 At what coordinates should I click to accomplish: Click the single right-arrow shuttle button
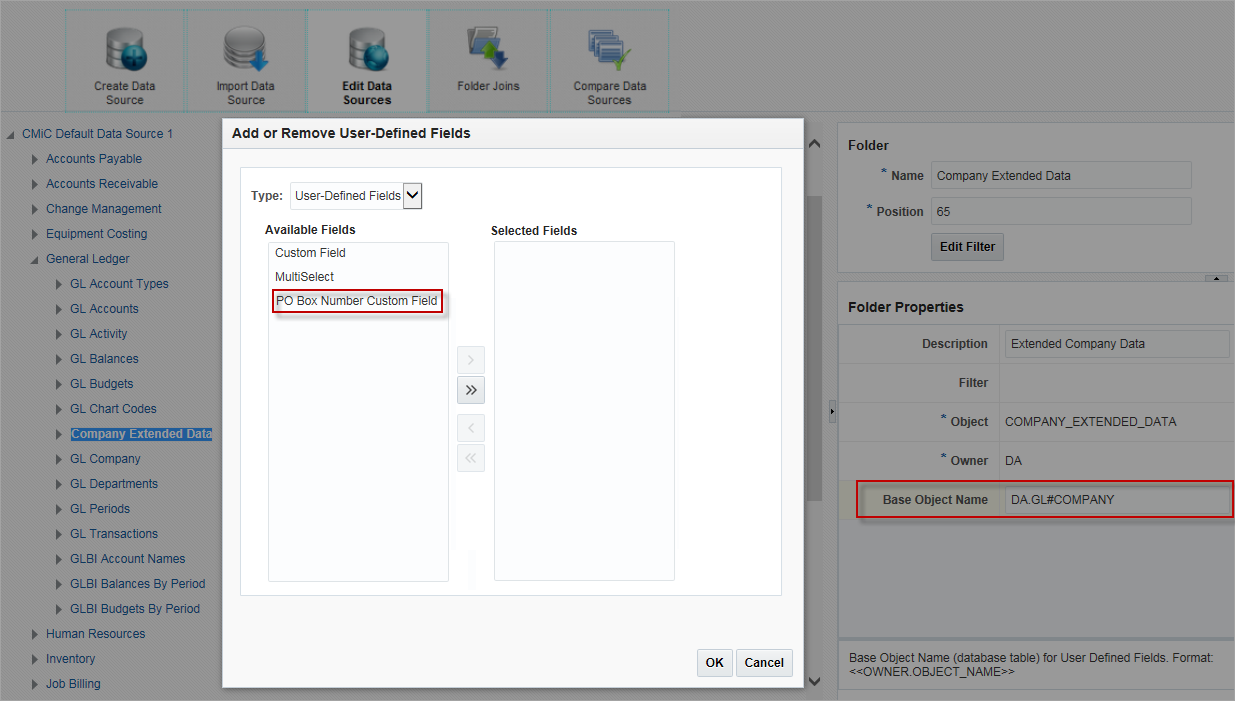470,359
